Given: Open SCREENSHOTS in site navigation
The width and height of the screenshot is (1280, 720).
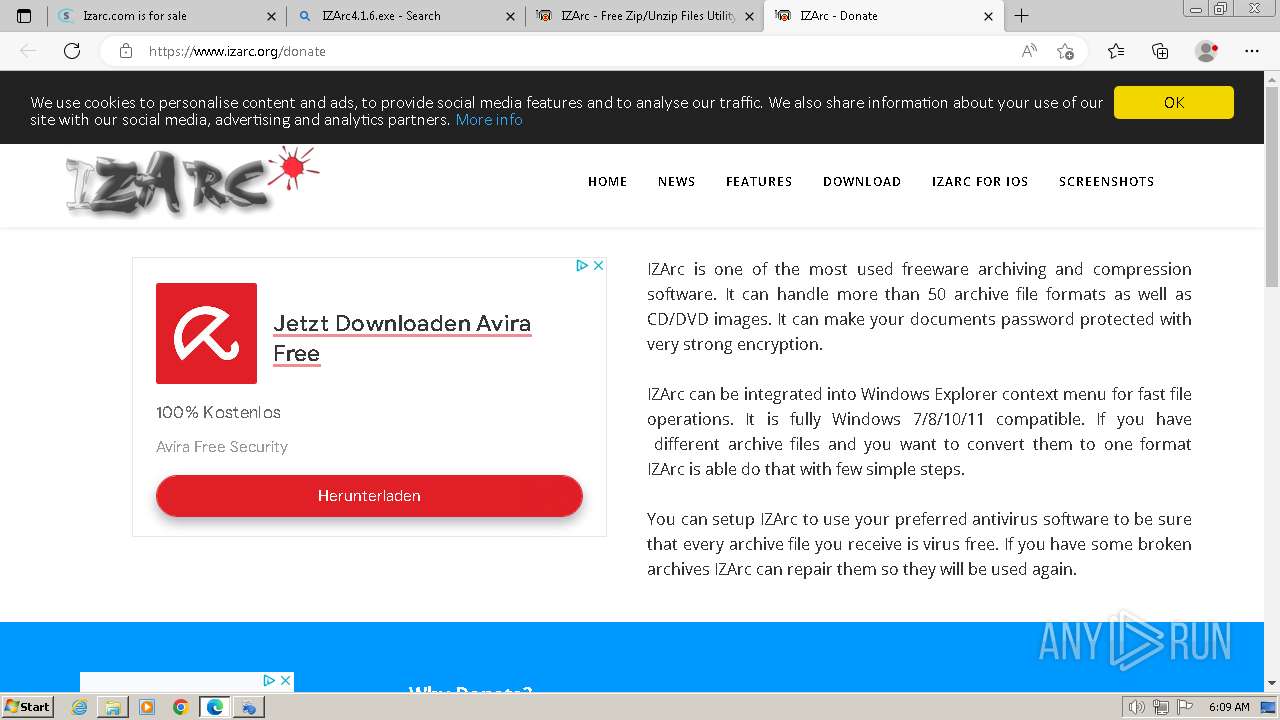Looking at the screenshot, I should pos(1107,181).
